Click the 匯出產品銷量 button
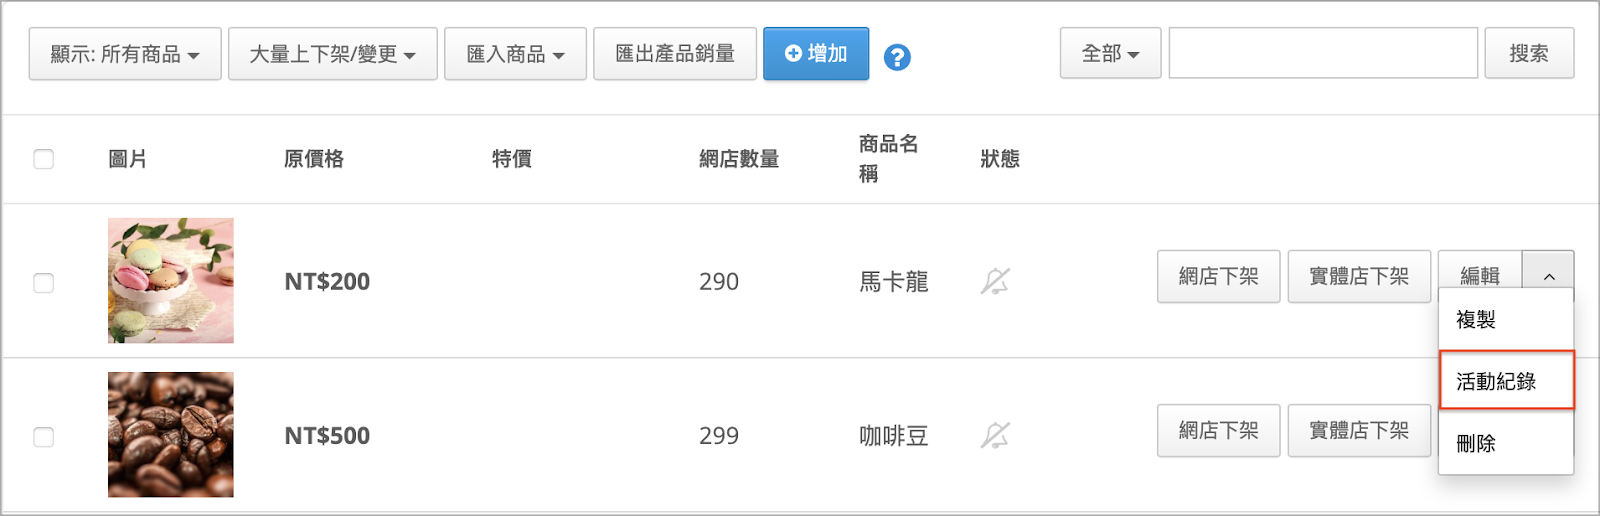 675,54
